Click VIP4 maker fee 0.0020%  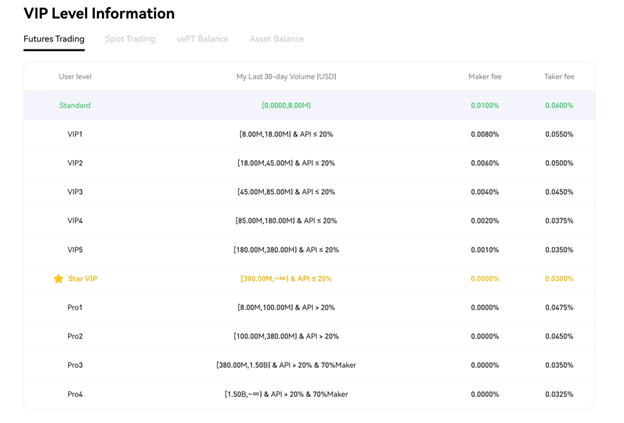coord(485,221)
